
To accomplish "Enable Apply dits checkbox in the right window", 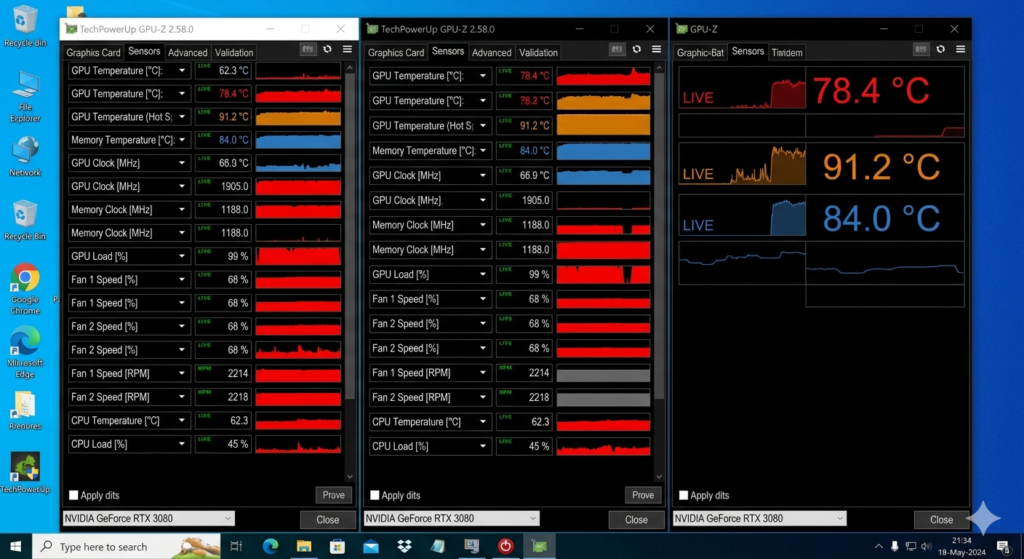I will tap(684, 495).
